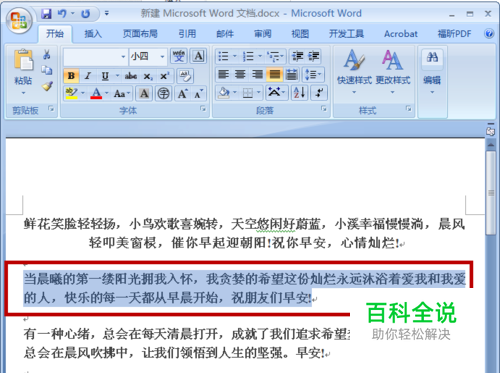This screenshot has height=373, width=500.
Task: Open line spacing options
Action: click(313, 74)
